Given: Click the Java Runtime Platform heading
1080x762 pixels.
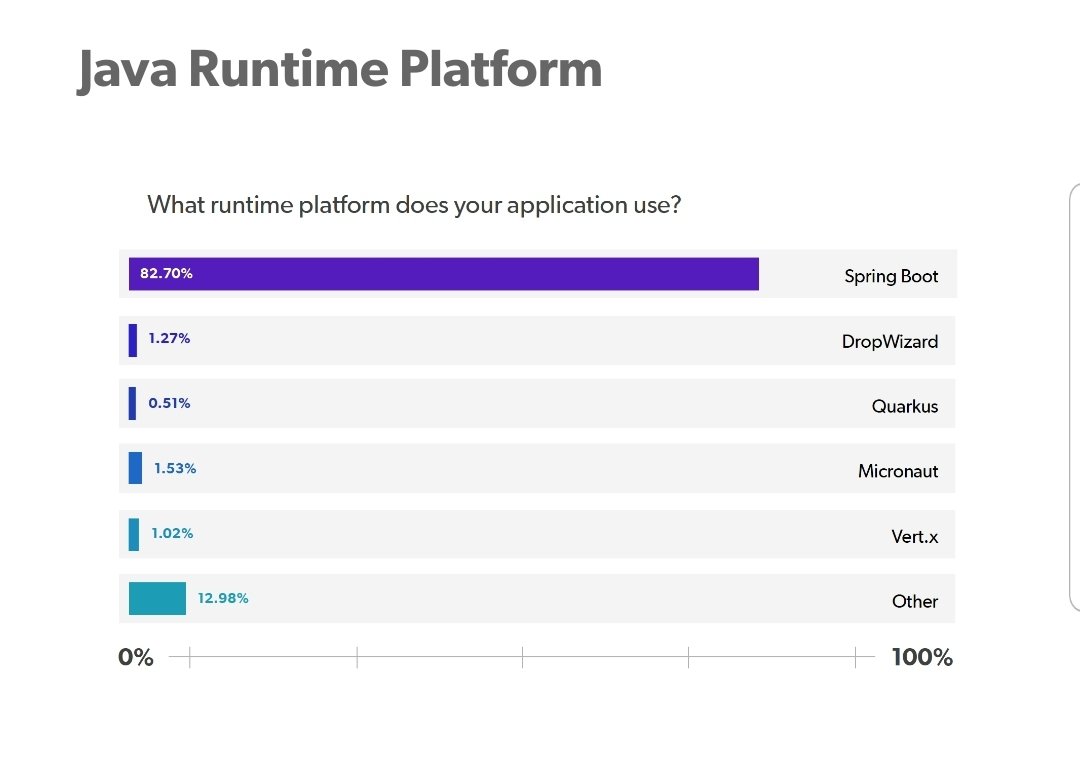Looking at the screenshot, I should [x=340, y=70].
